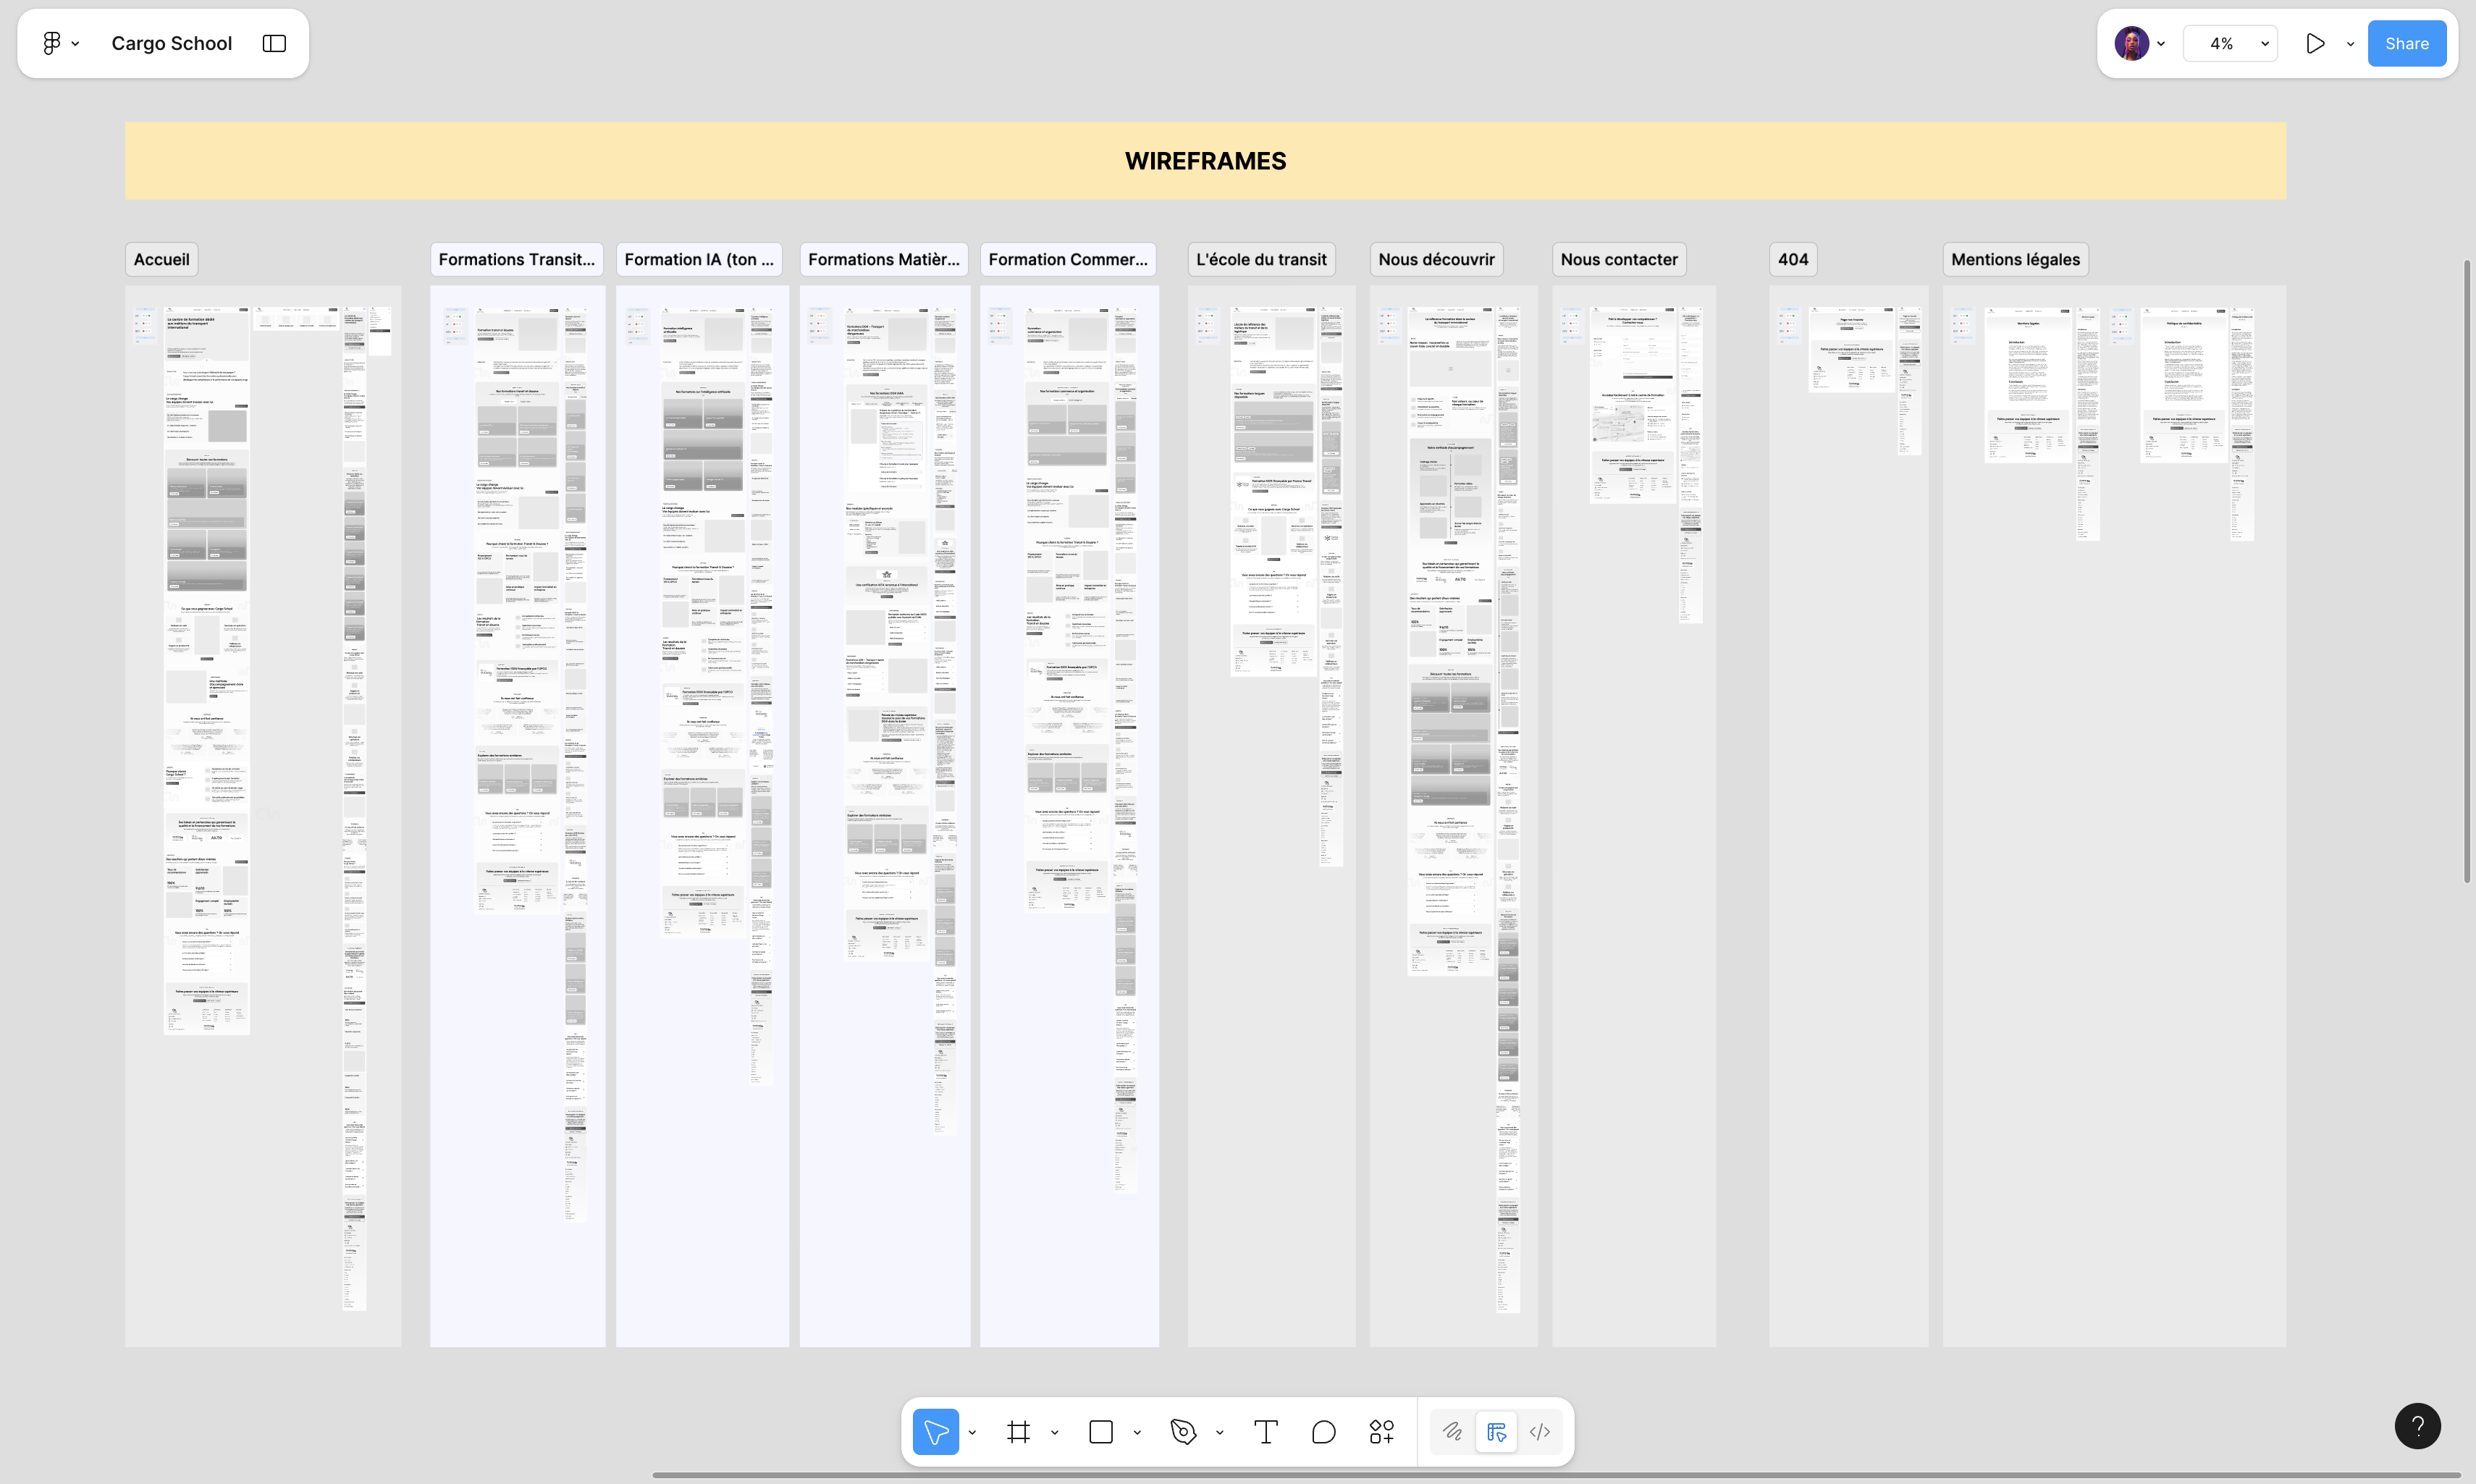Click the Share button
Image resolution: width=2476 pixels, height=1484 pixels.
pyautogui.click(x=2406, y=43)
